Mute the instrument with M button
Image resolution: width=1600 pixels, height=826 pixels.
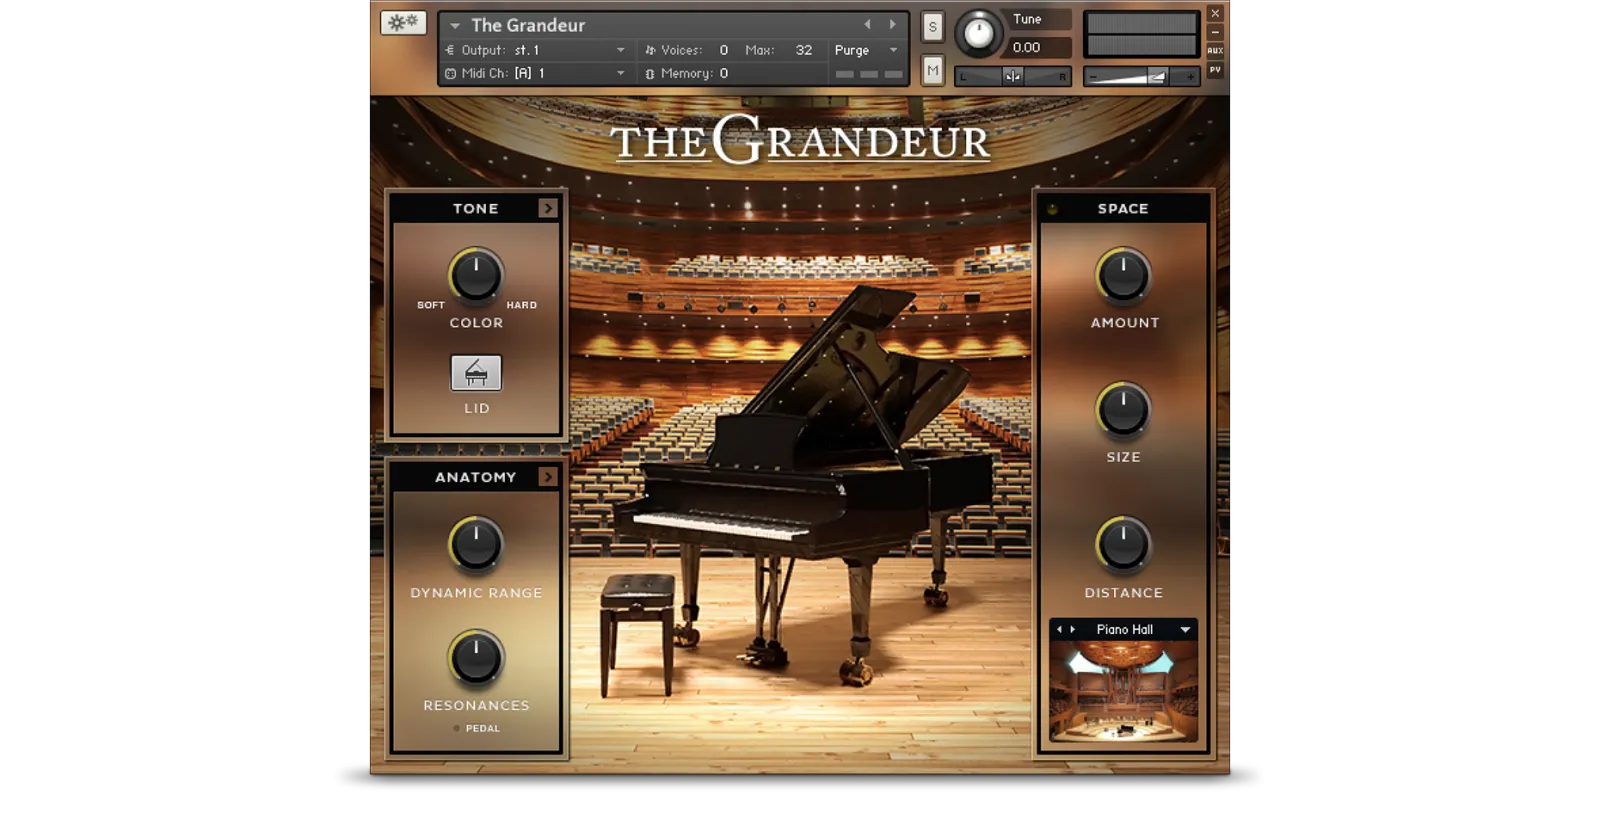(x=932, y=70)
